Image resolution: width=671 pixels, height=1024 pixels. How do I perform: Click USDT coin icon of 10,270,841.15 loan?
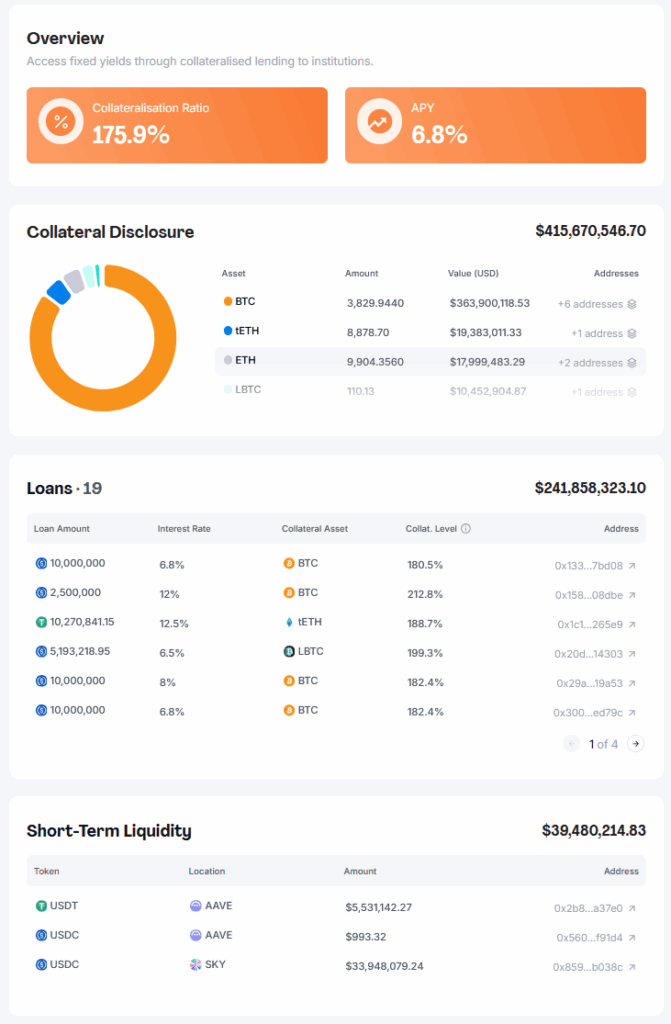(x=41, y=622)
